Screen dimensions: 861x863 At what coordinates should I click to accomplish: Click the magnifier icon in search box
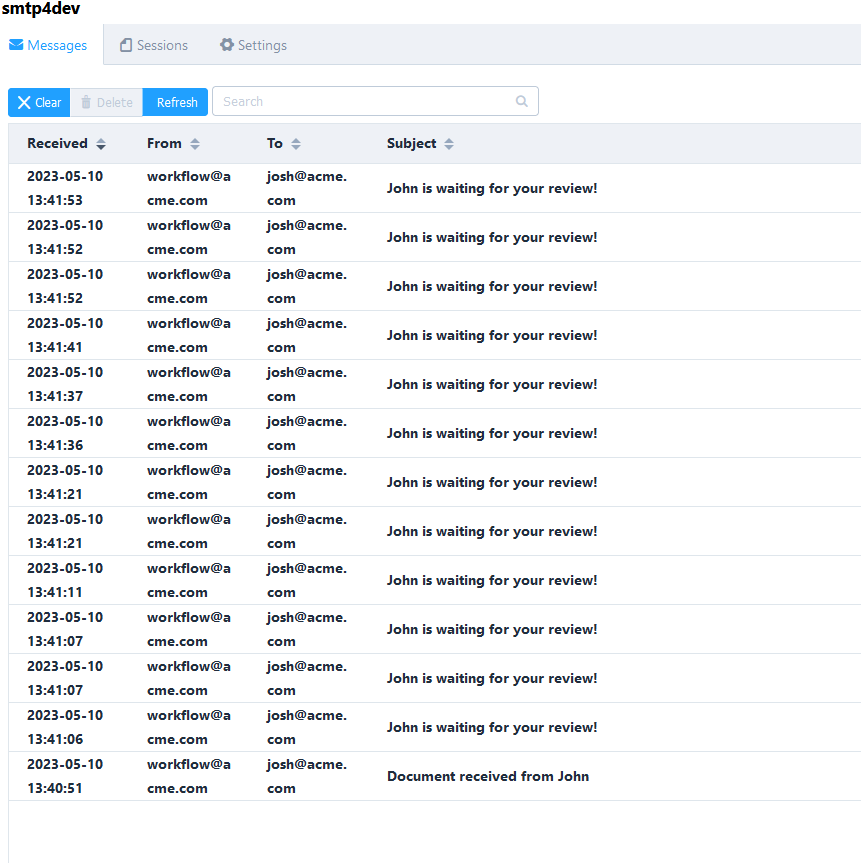coord(521,101)
